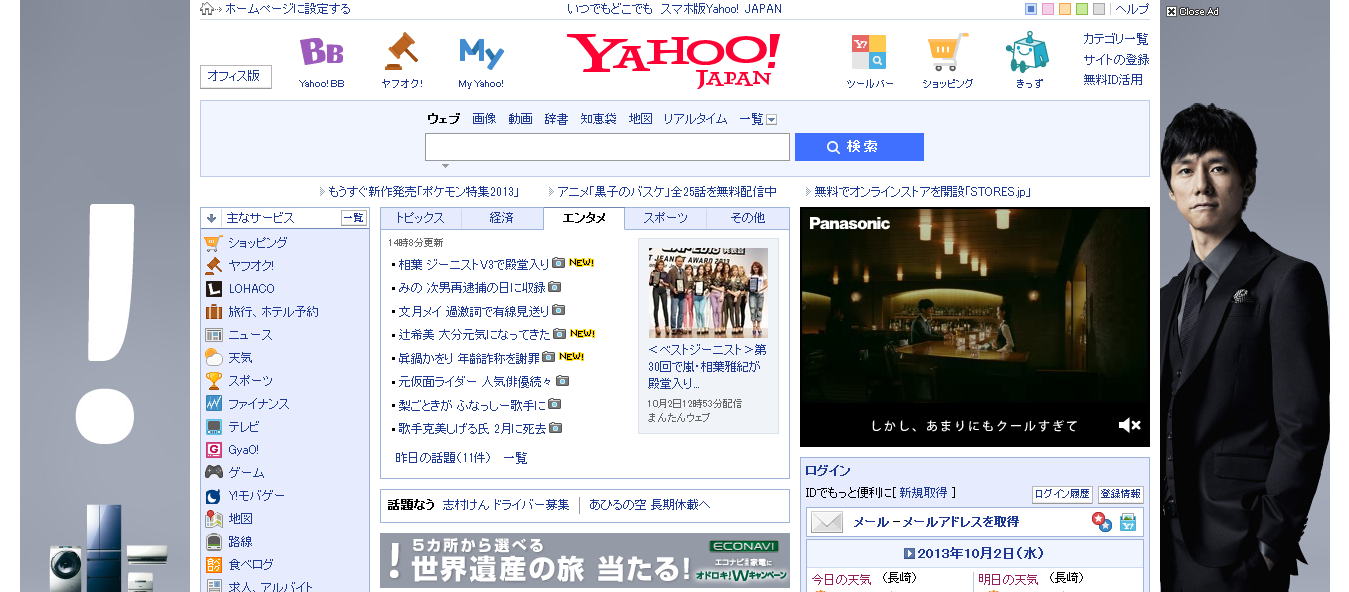Click the LOHACO icon in sidebar
This screenshot has height=592, width=1349.
point(213,289)
